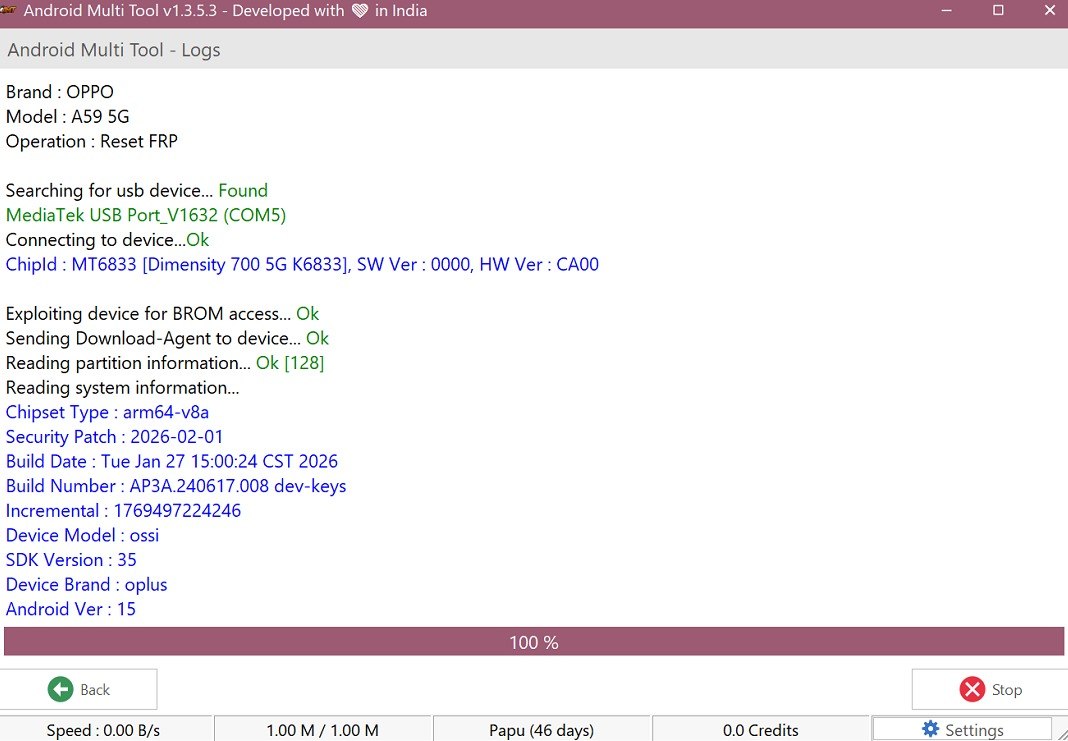This screenshot has width=1068, height=741.
Task: Click the 1.00 M / 1.00 M transfer panel
Action: 322,730
